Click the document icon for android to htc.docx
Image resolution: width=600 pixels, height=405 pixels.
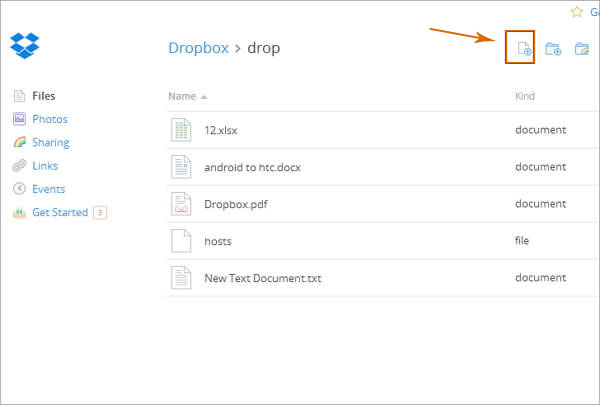click(181, 167)
